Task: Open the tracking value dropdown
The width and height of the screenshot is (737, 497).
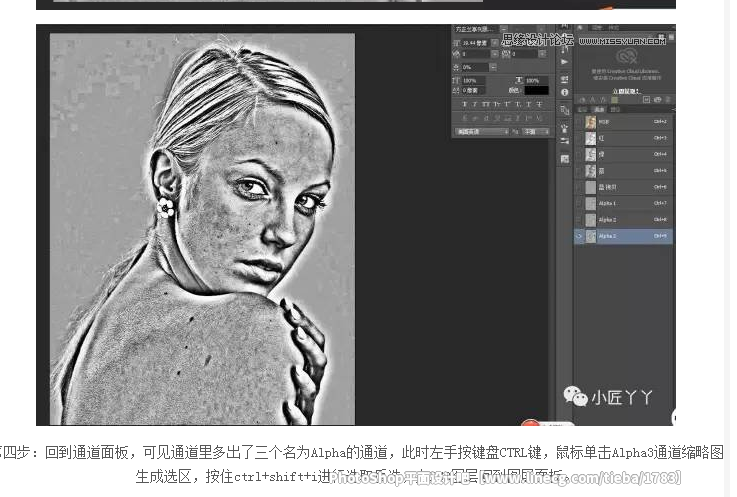Action: tap(542, 54)
